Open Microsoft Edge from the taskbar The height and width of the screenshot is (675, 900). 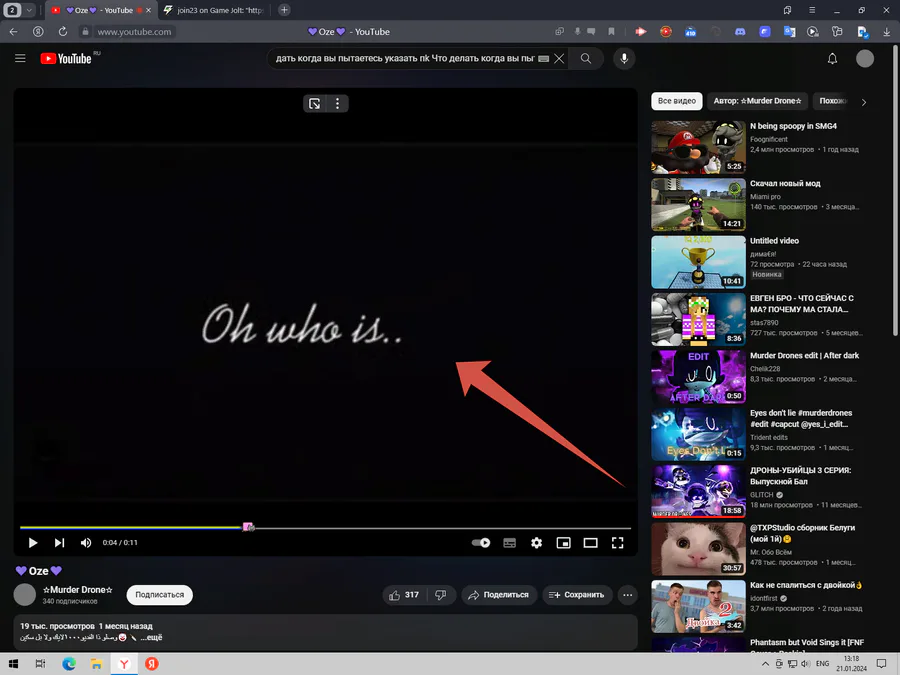pos(69,664)
